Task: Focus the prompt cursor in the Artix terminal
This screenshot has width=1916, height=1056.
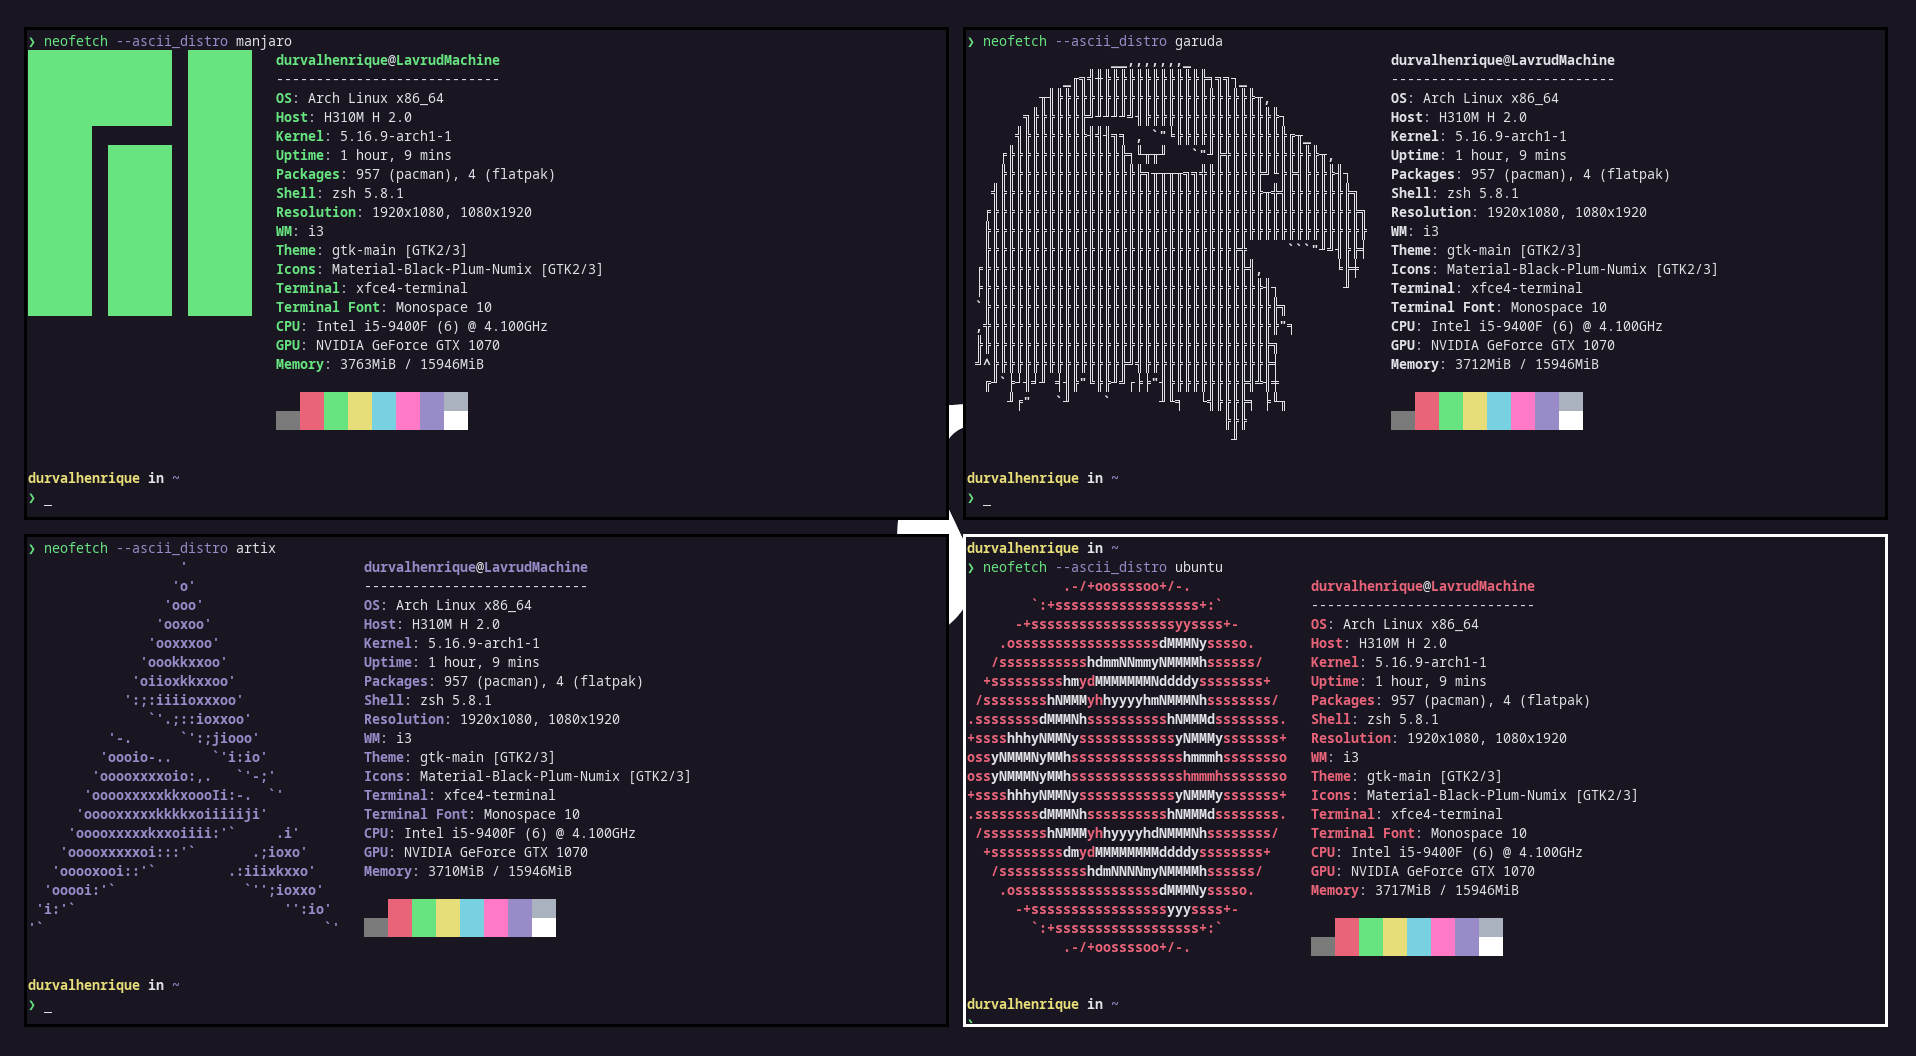Action: click(x=47, y=1006)
